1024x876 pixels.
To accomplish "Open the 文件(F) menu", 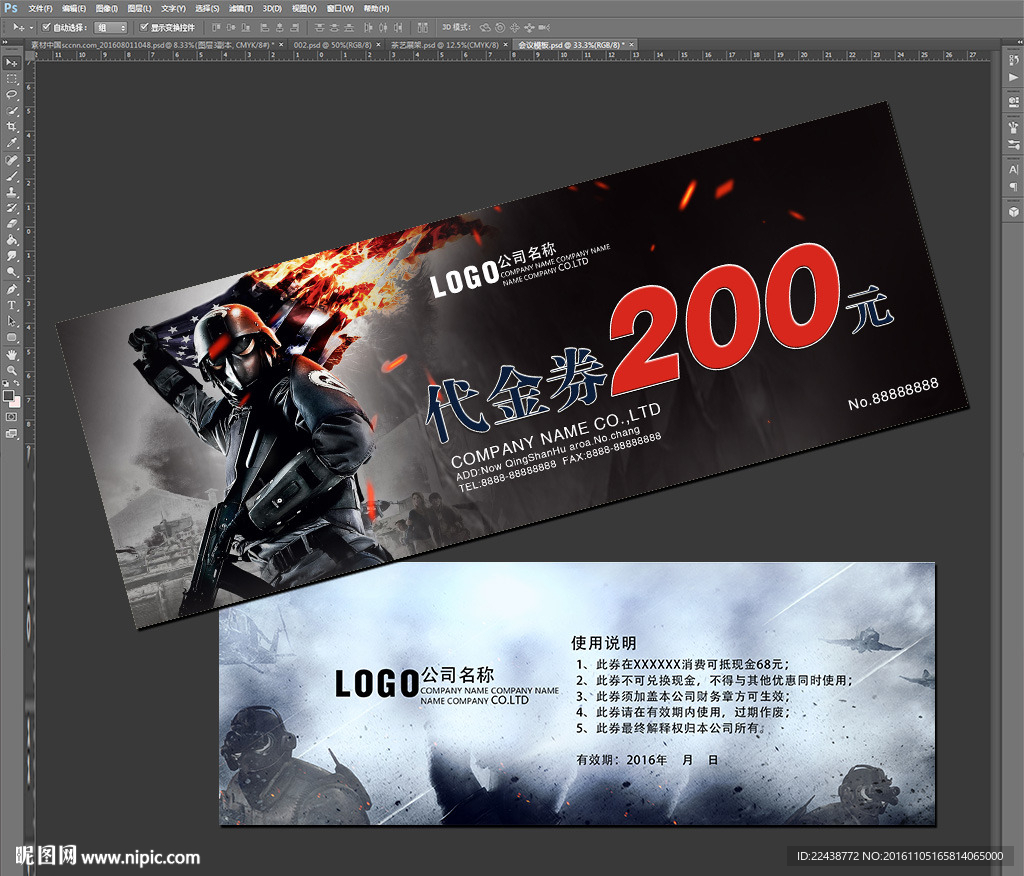I will (40, 8).
